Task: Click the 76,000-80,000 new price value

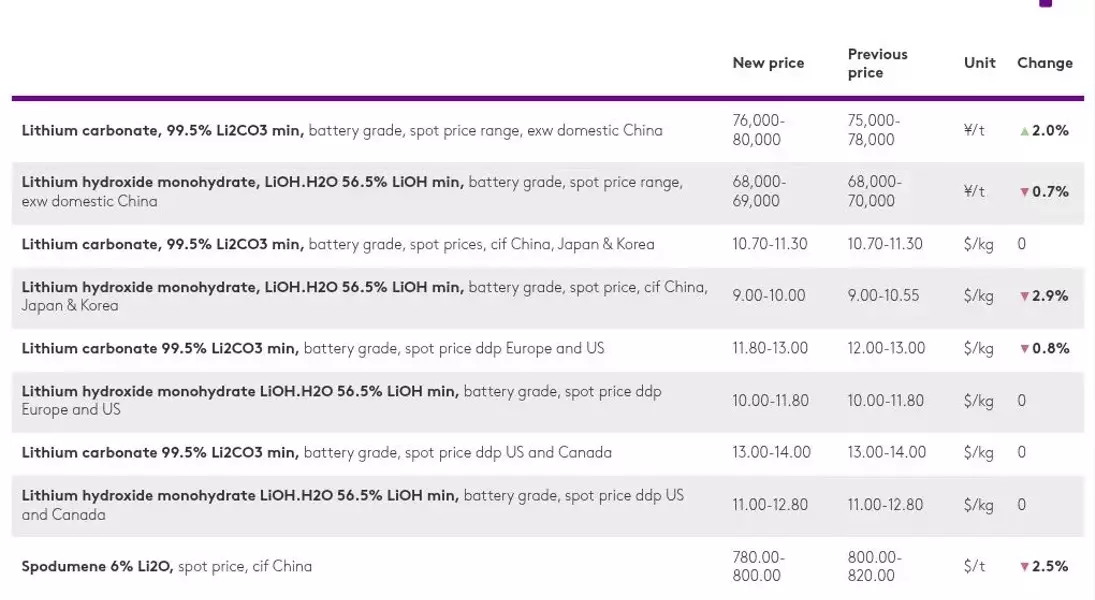Action: pos(758,131)
